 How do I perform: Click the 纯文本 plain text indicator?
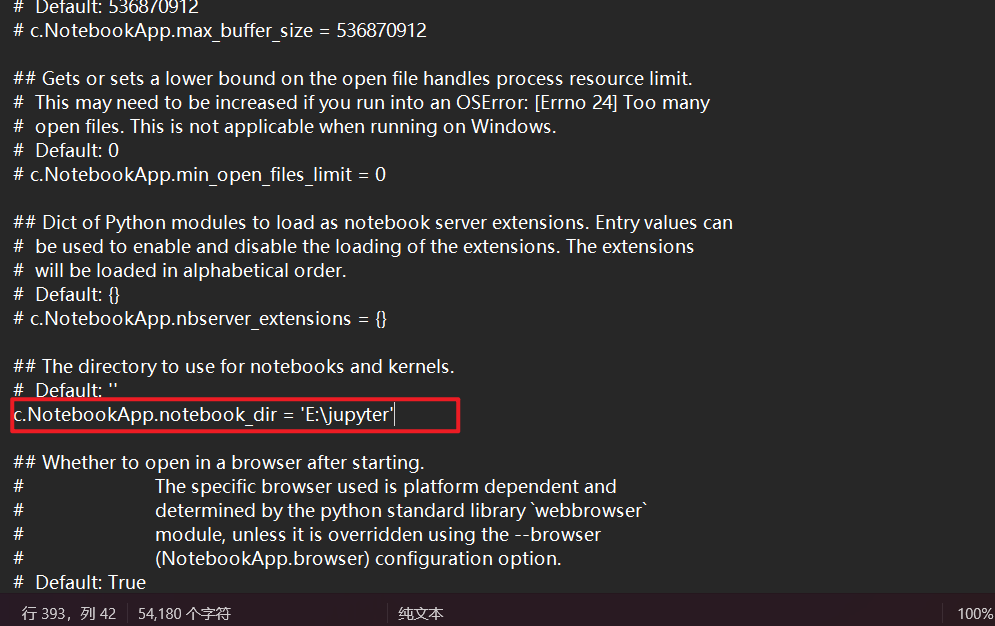pyautogui.click(x=420, y=613)
